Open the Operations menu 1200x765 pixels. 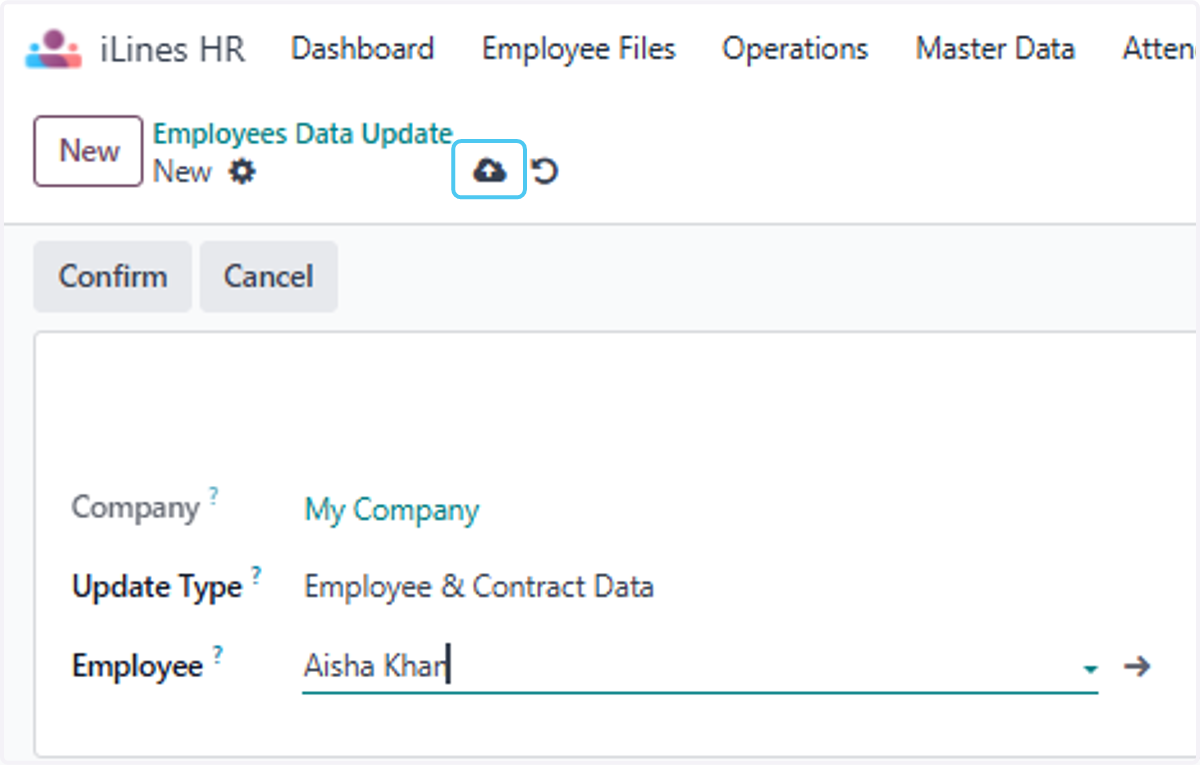click(x=795, y=49)
